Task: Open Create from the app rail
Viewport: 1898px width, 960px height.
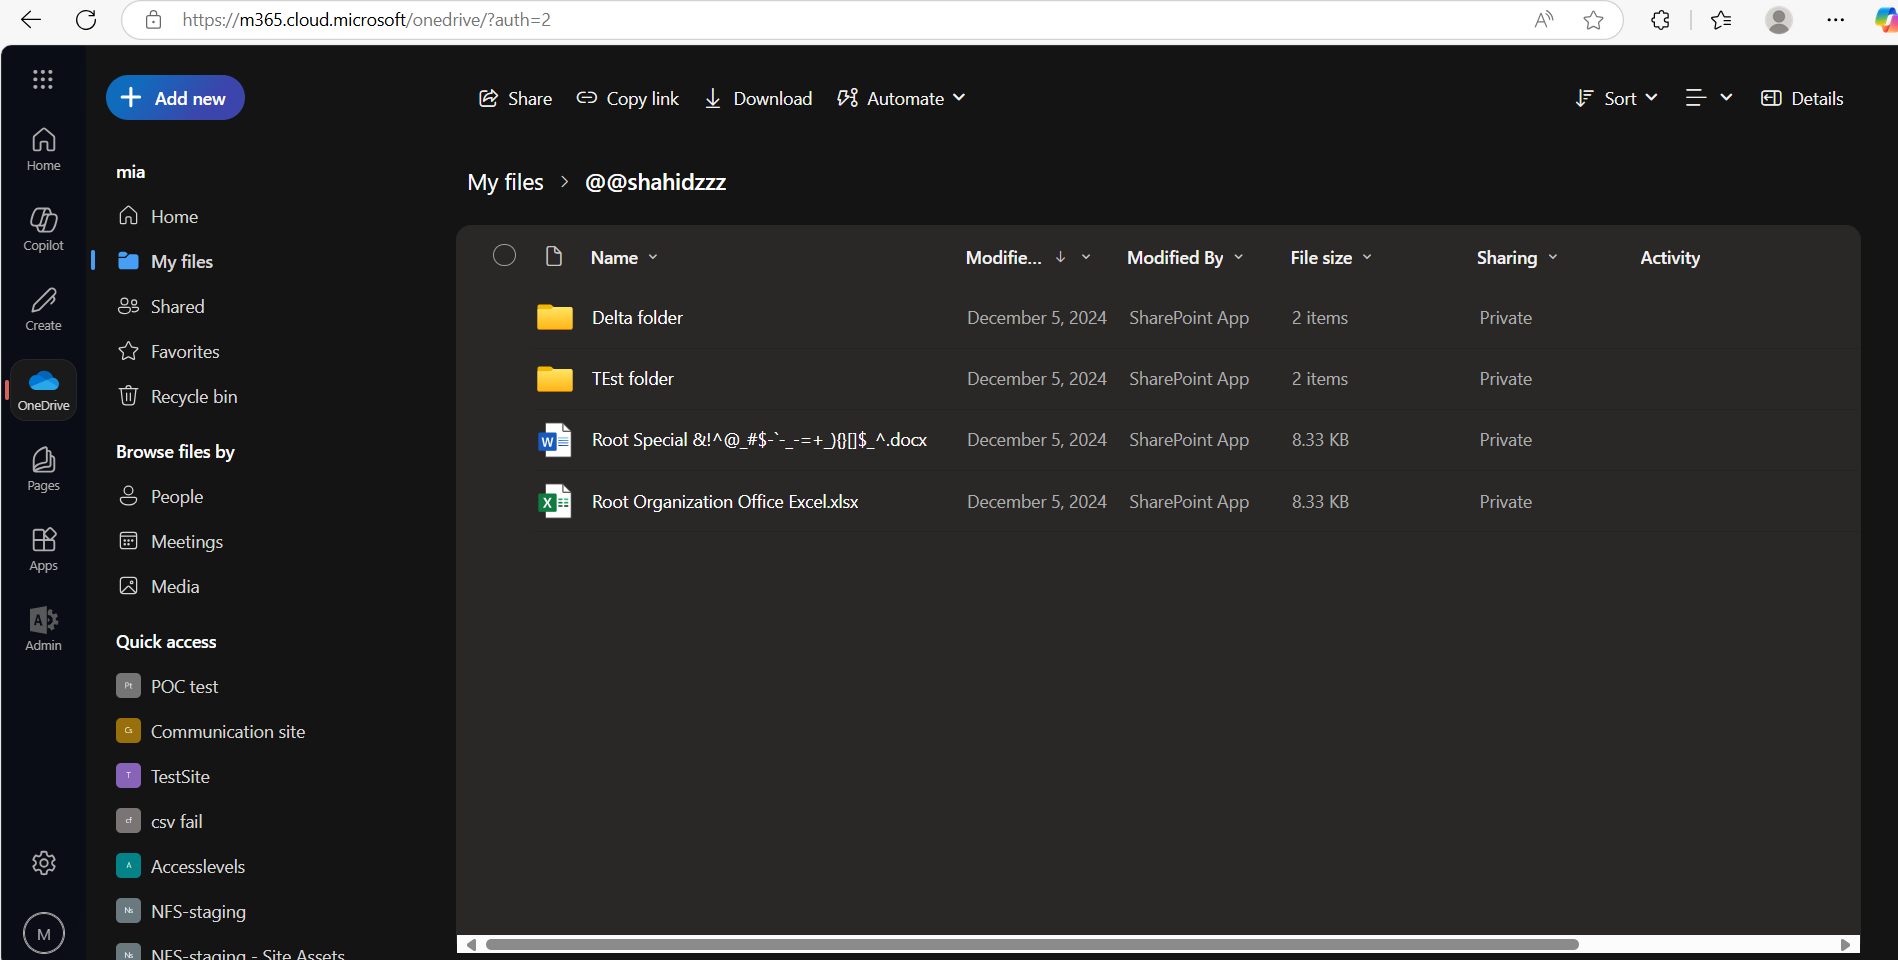Action: coord(43,310)
